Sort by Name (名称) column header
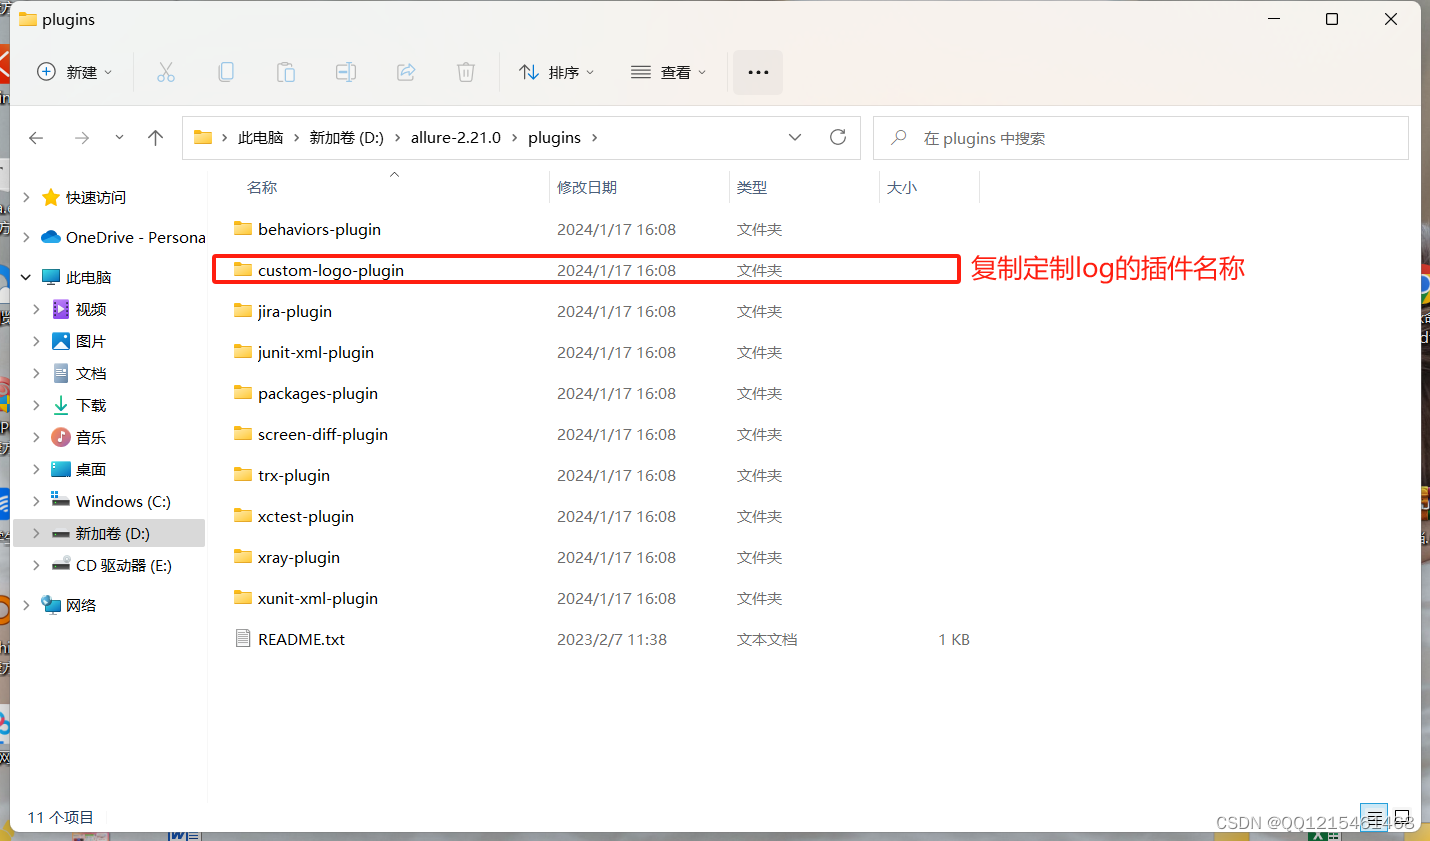The width and height of the screenshot is (1430, 841). coord(262,187)
